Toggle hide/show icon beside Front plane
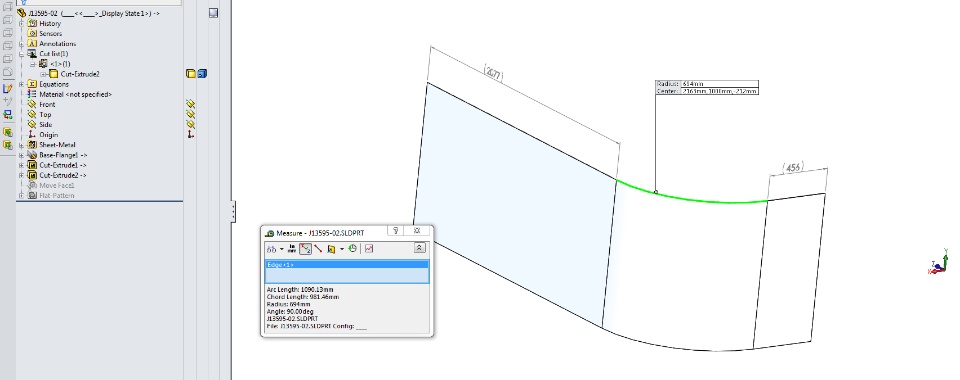Screen dimensions: 960x380 coord(190,105)
